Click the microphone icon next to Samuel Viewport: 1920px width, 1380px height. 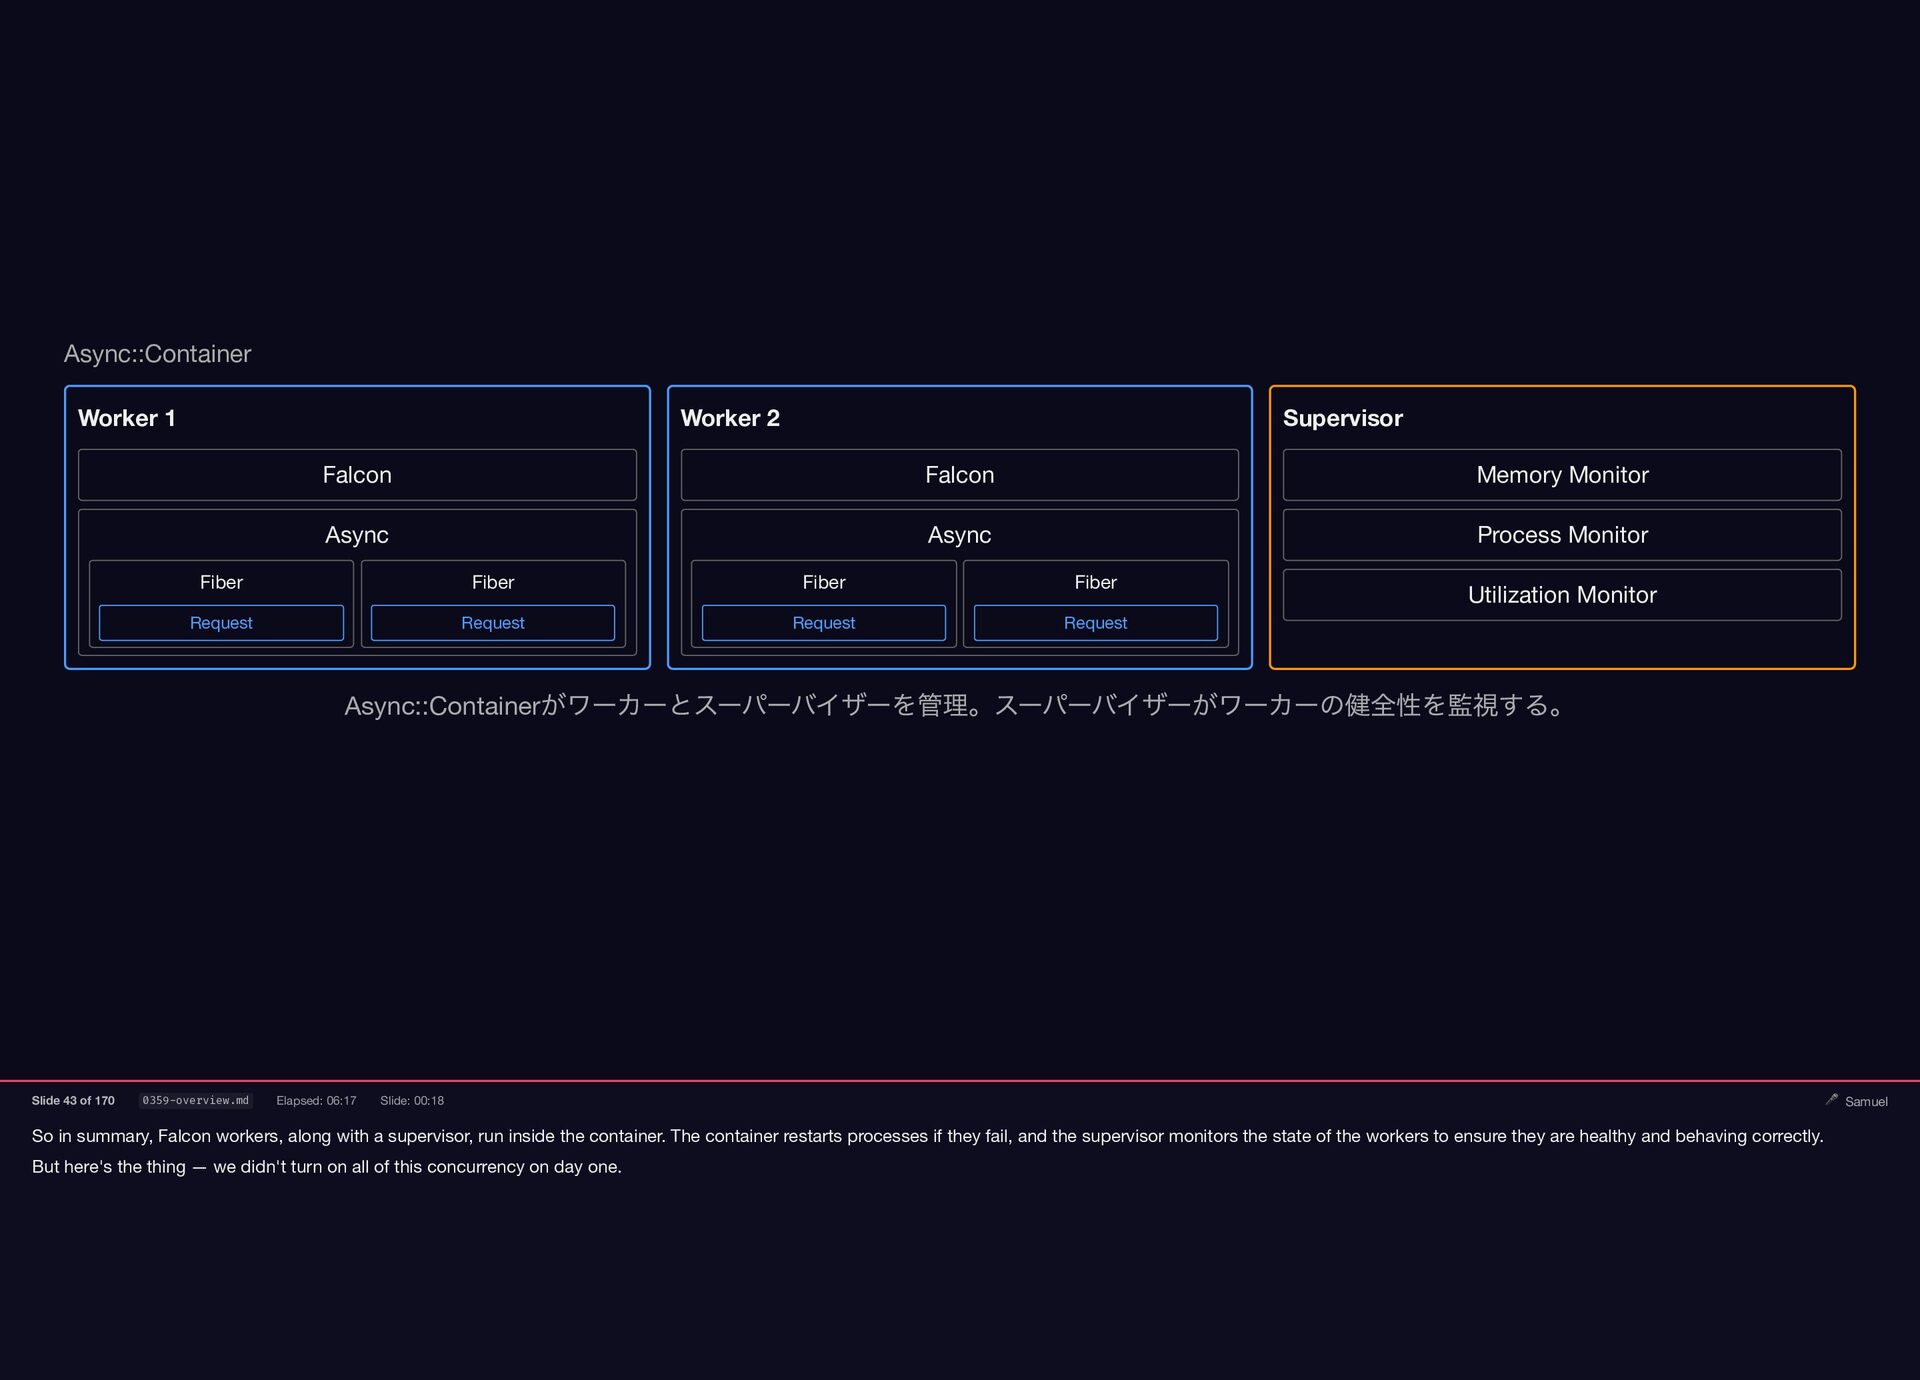click(x=1831, y=1099)
